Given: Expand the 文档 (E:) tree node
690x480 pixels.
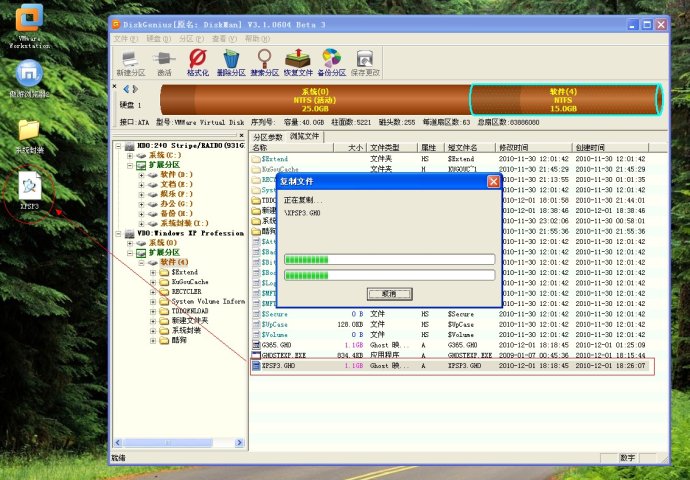Looking at the screenshot, I should point(141,184).
